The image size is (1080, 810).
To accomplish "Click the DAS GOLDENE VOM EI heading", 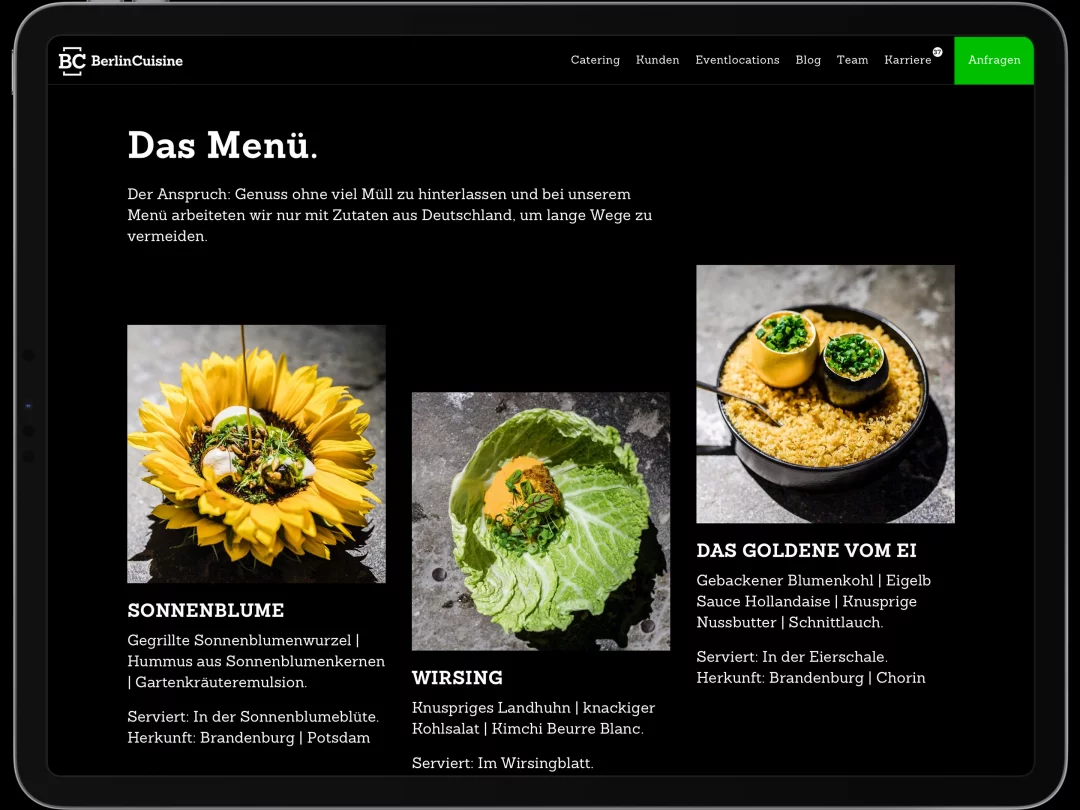I will click(x=807, y=550).
